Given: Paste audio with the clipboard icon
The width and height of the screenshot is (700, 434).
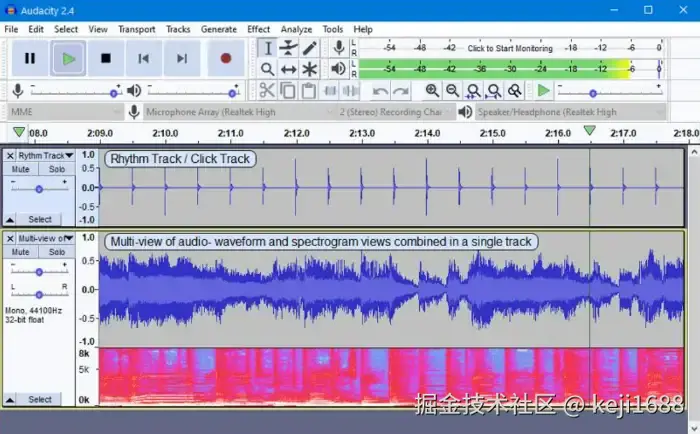Looking at the screenshot, I should click(308, 91).
